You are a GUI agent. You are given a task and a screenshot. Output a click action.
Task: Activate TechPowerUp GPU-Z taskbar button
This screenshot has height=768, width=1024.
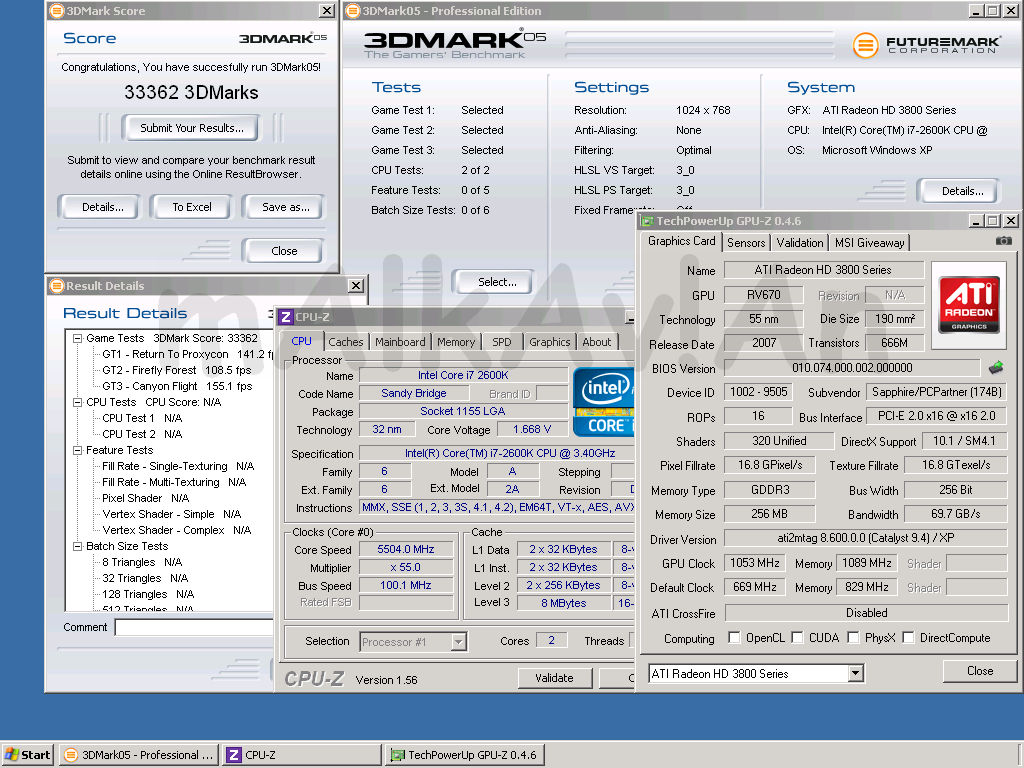coord(464,755)
